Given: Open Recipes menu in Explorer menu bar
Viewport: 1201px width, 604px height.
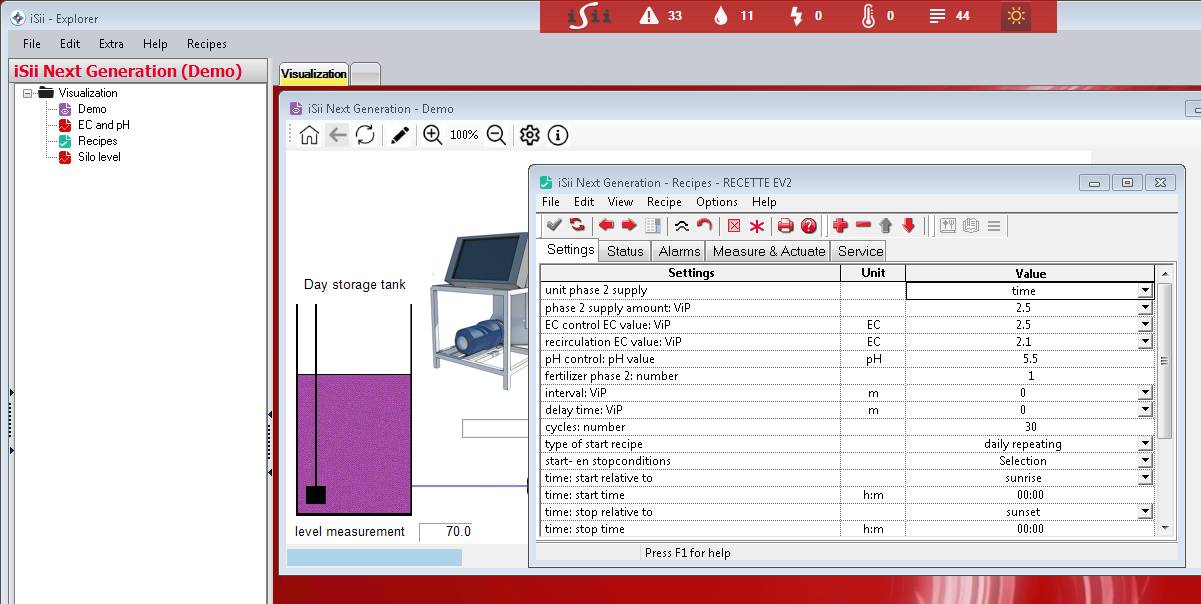Looking at the screenshot, I should pyautogui.click(x=207, y=44).
